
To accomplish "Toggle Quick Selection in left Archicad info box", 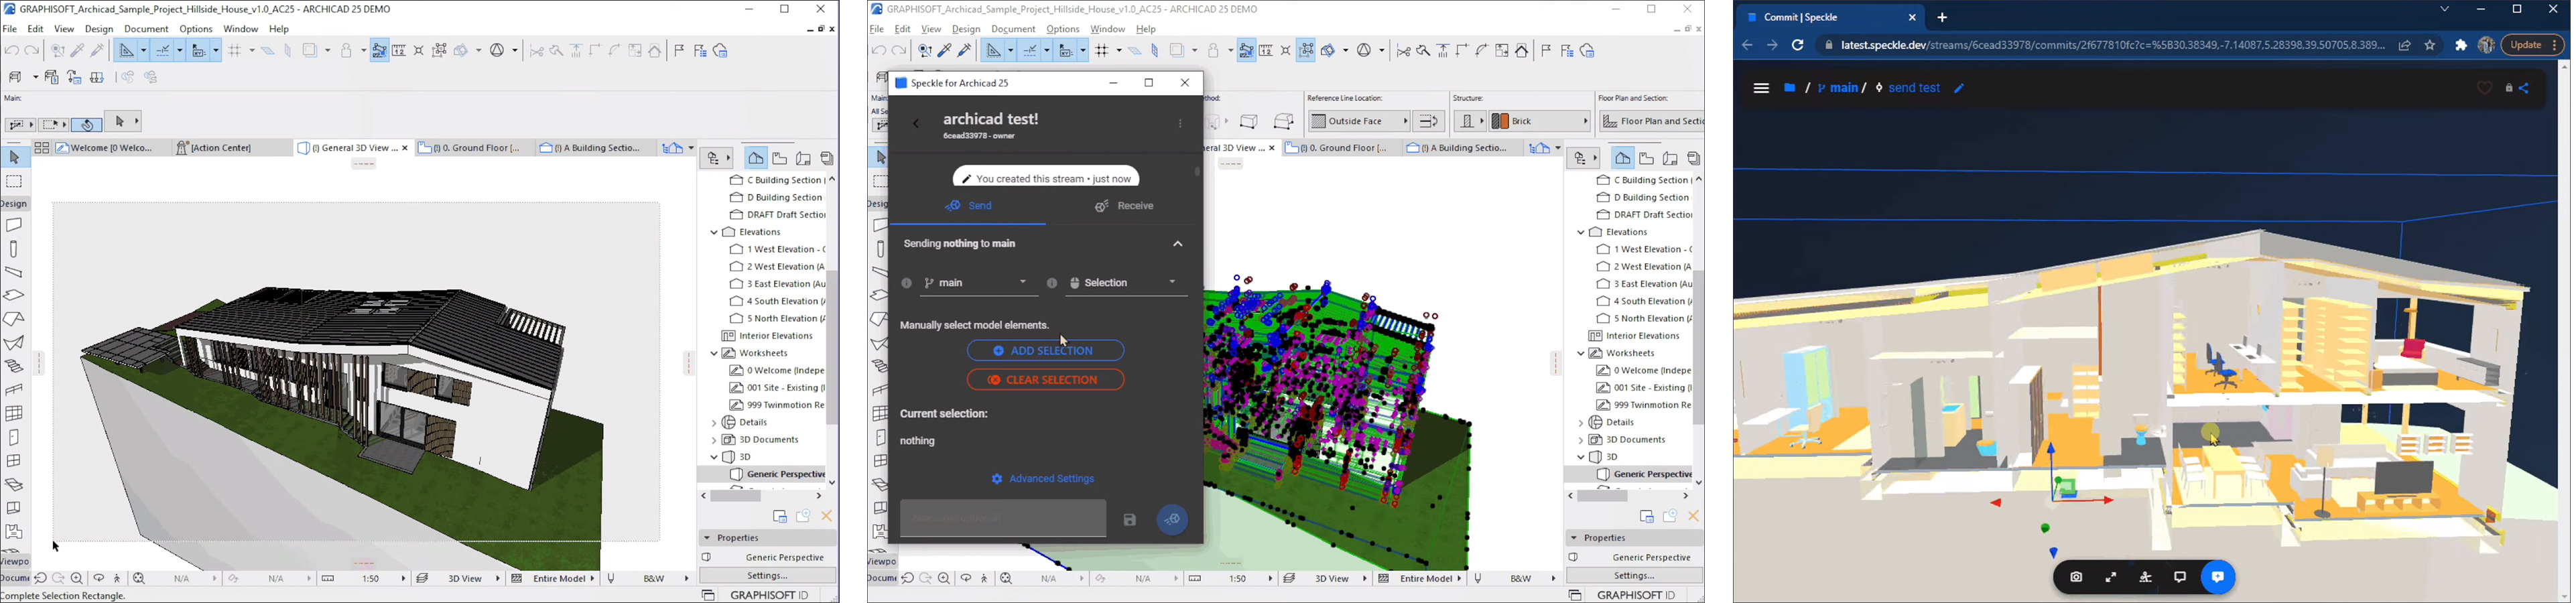I will 87,125.
